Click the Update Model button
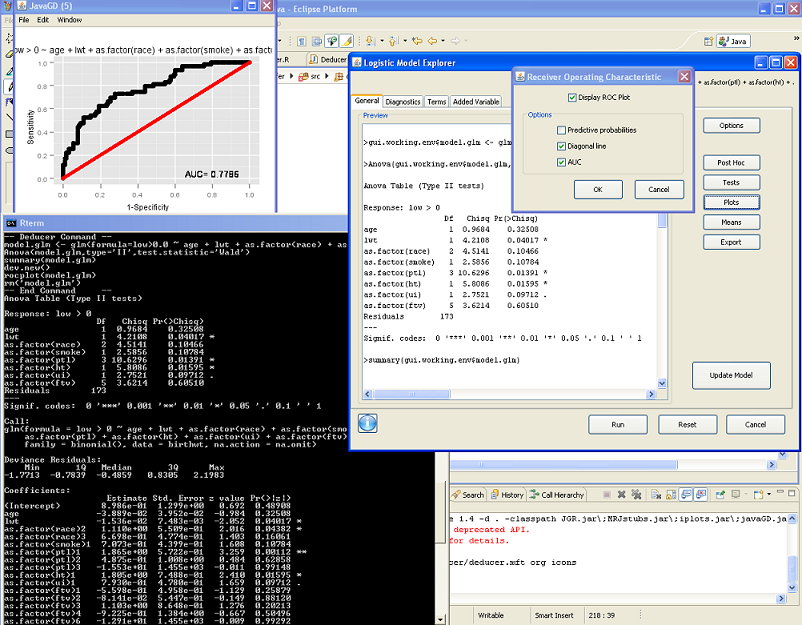Image resolution: width=802 pixels, height=625 pixels. pos(731,375)
